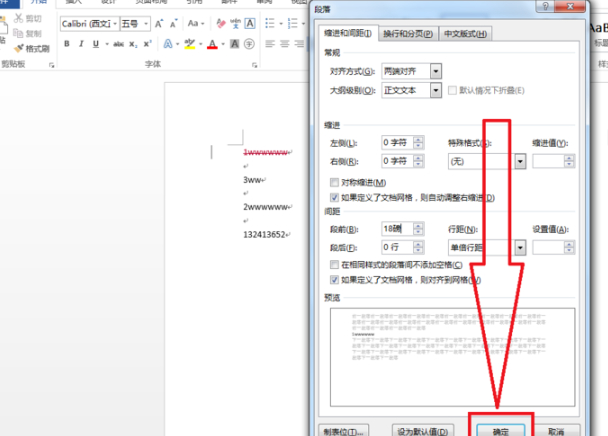Toggle Bold formatting in the ribbon
This screenshot has height=436, width=608.
67,44
